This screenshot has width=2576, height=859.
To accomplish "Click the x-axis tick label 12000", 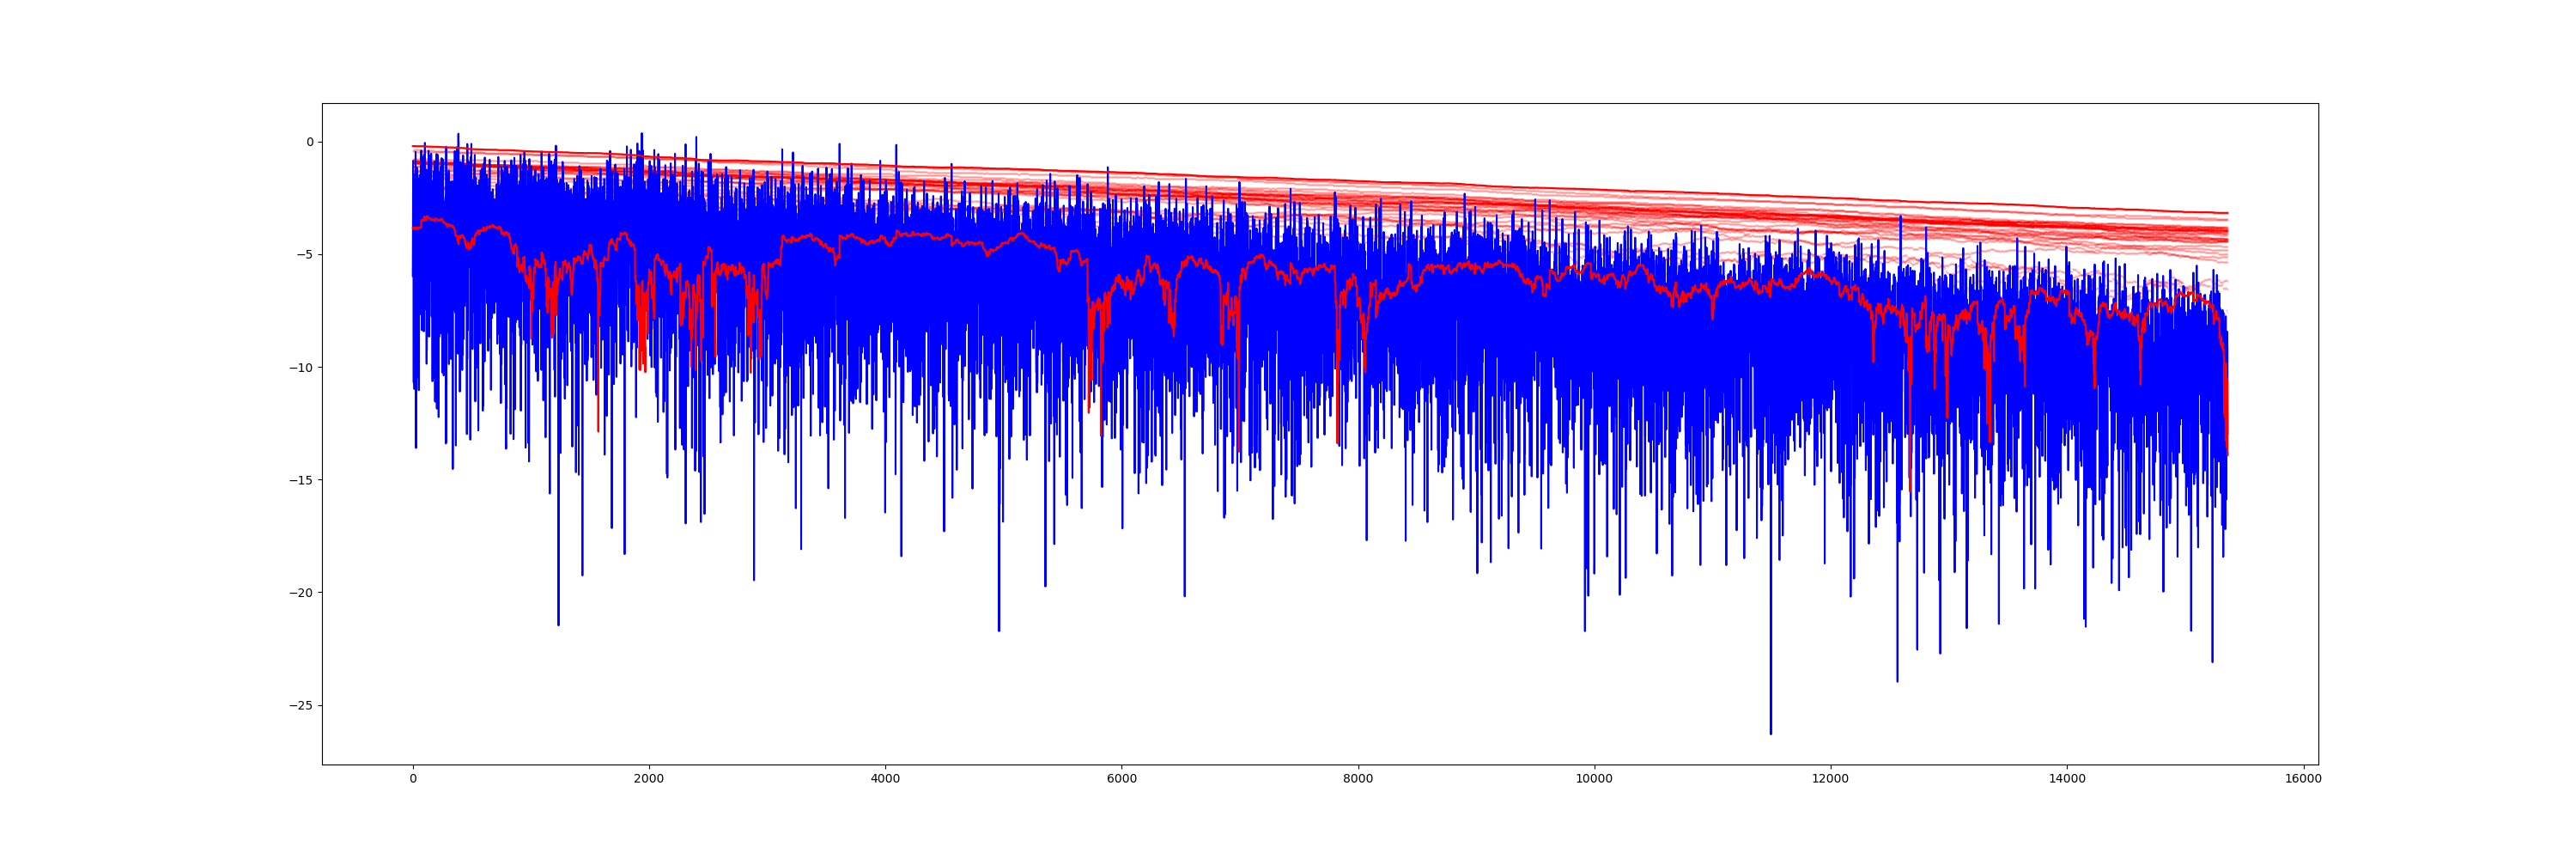I will (x=1831, y=779).
